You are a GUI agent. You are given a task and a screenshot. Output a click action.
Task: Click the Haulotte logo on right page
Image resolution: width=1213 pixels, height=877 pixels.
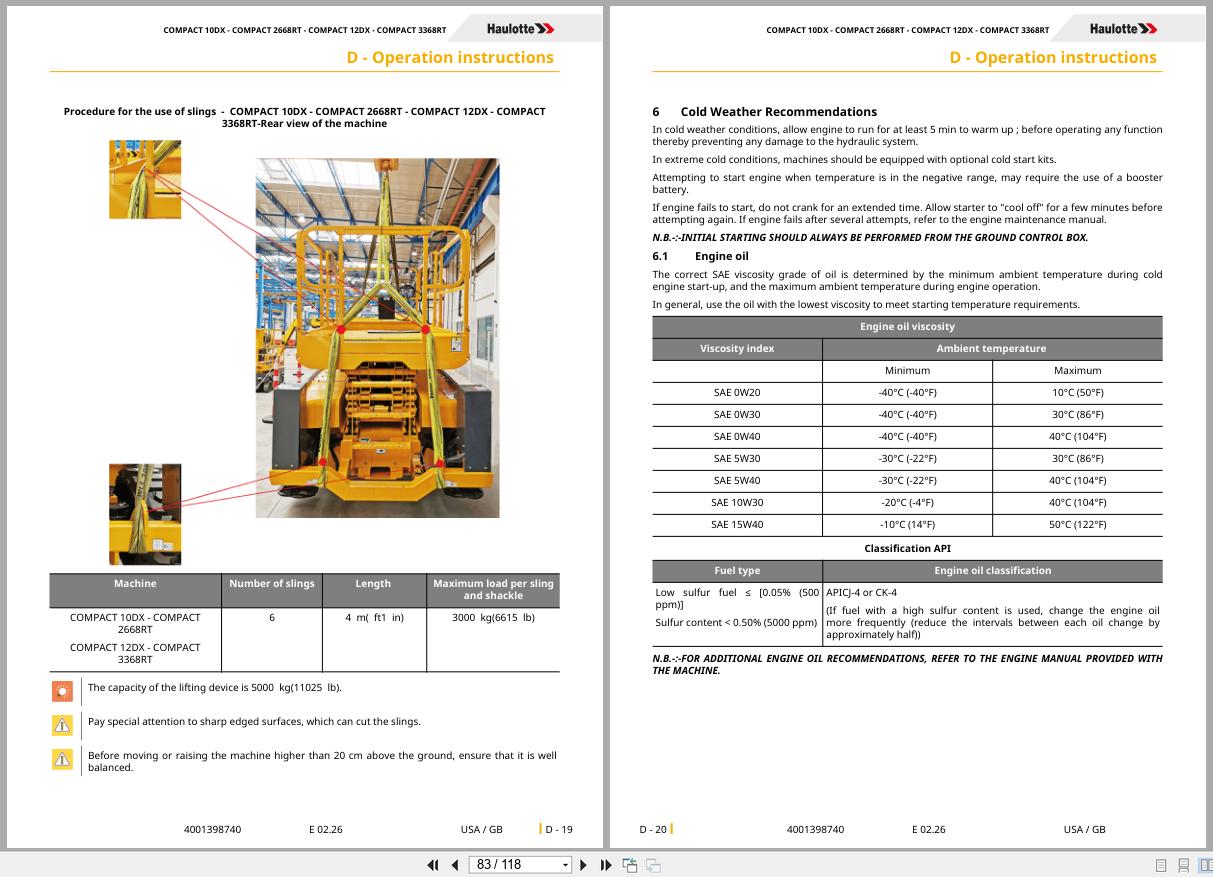pos(1123,29)
